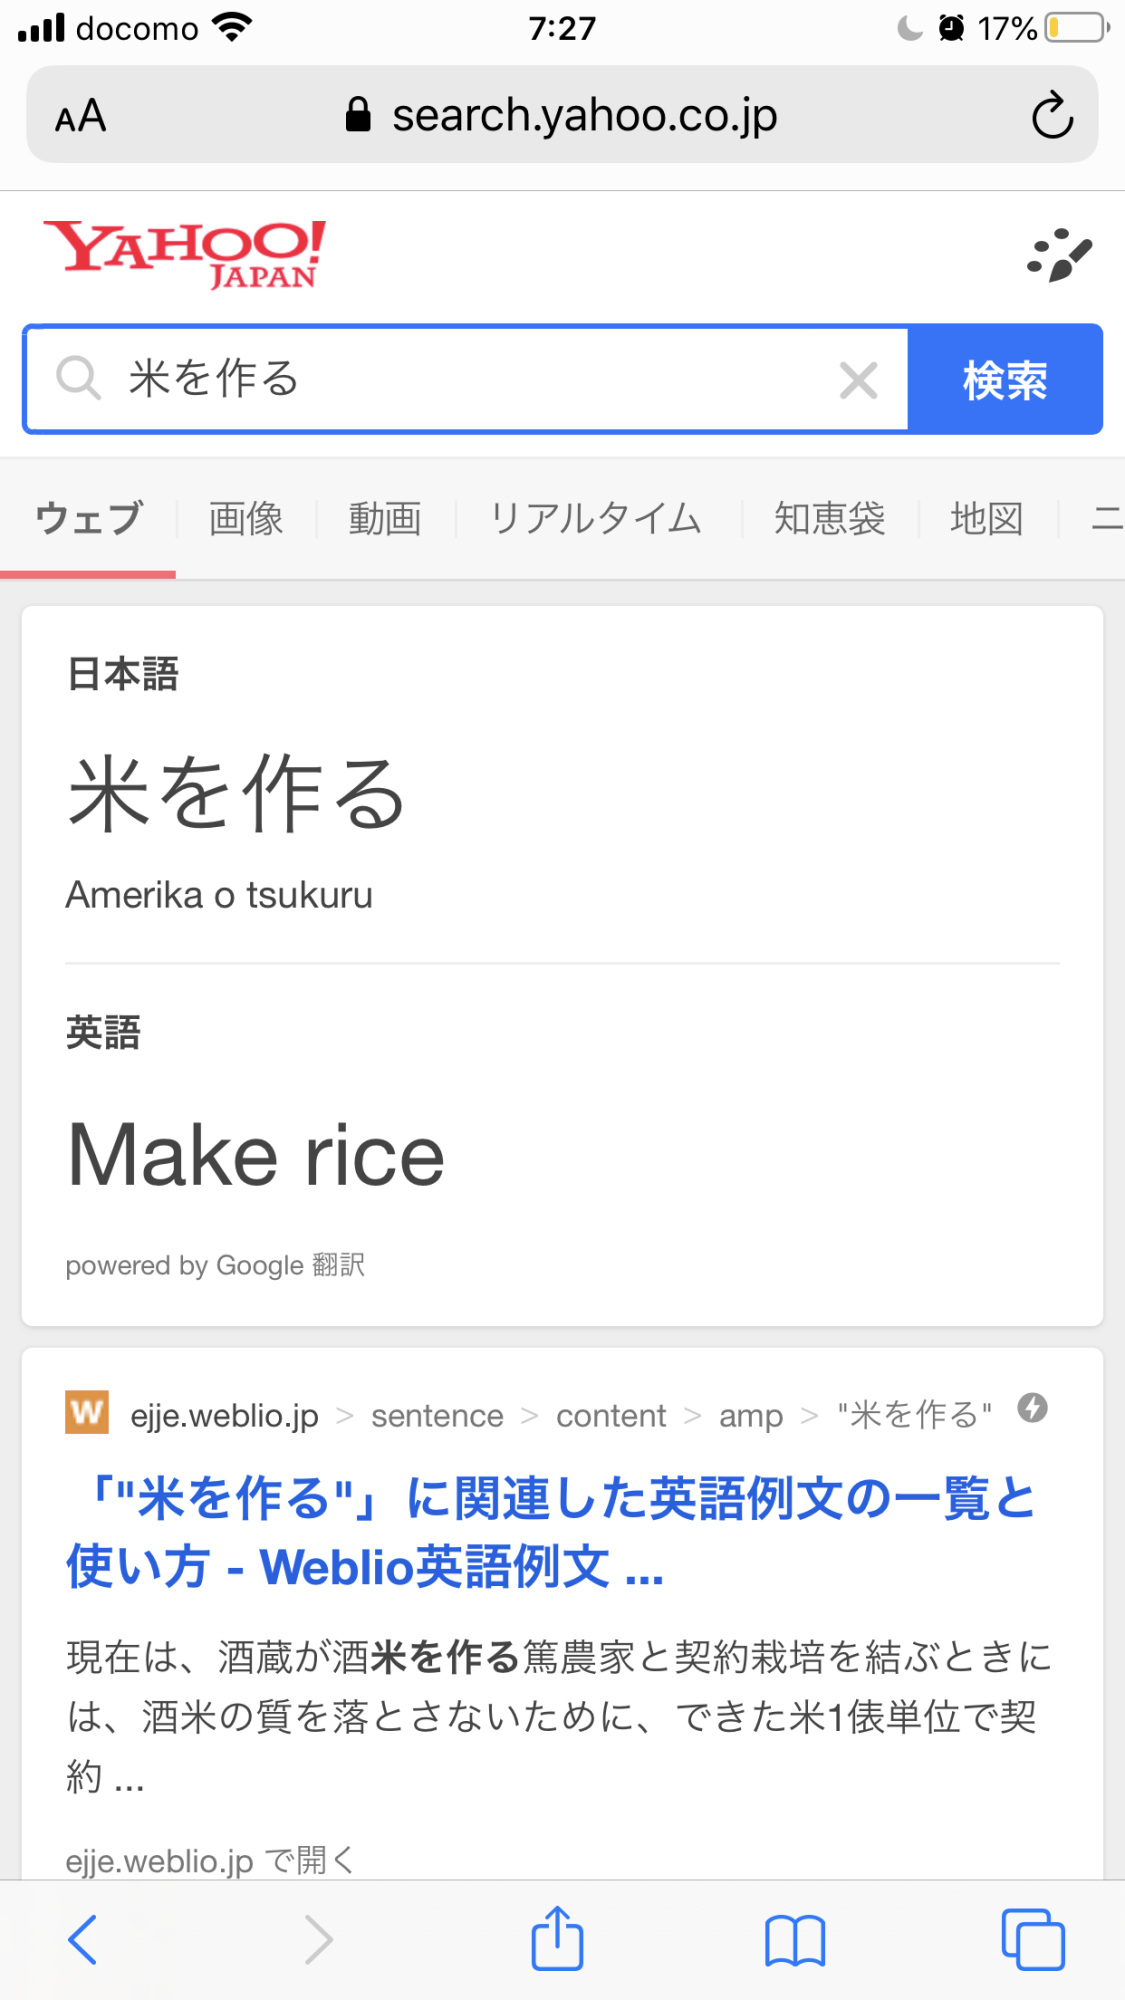Clear the search field with X
Screen dimensions: 1125x2000
(858, 381)
